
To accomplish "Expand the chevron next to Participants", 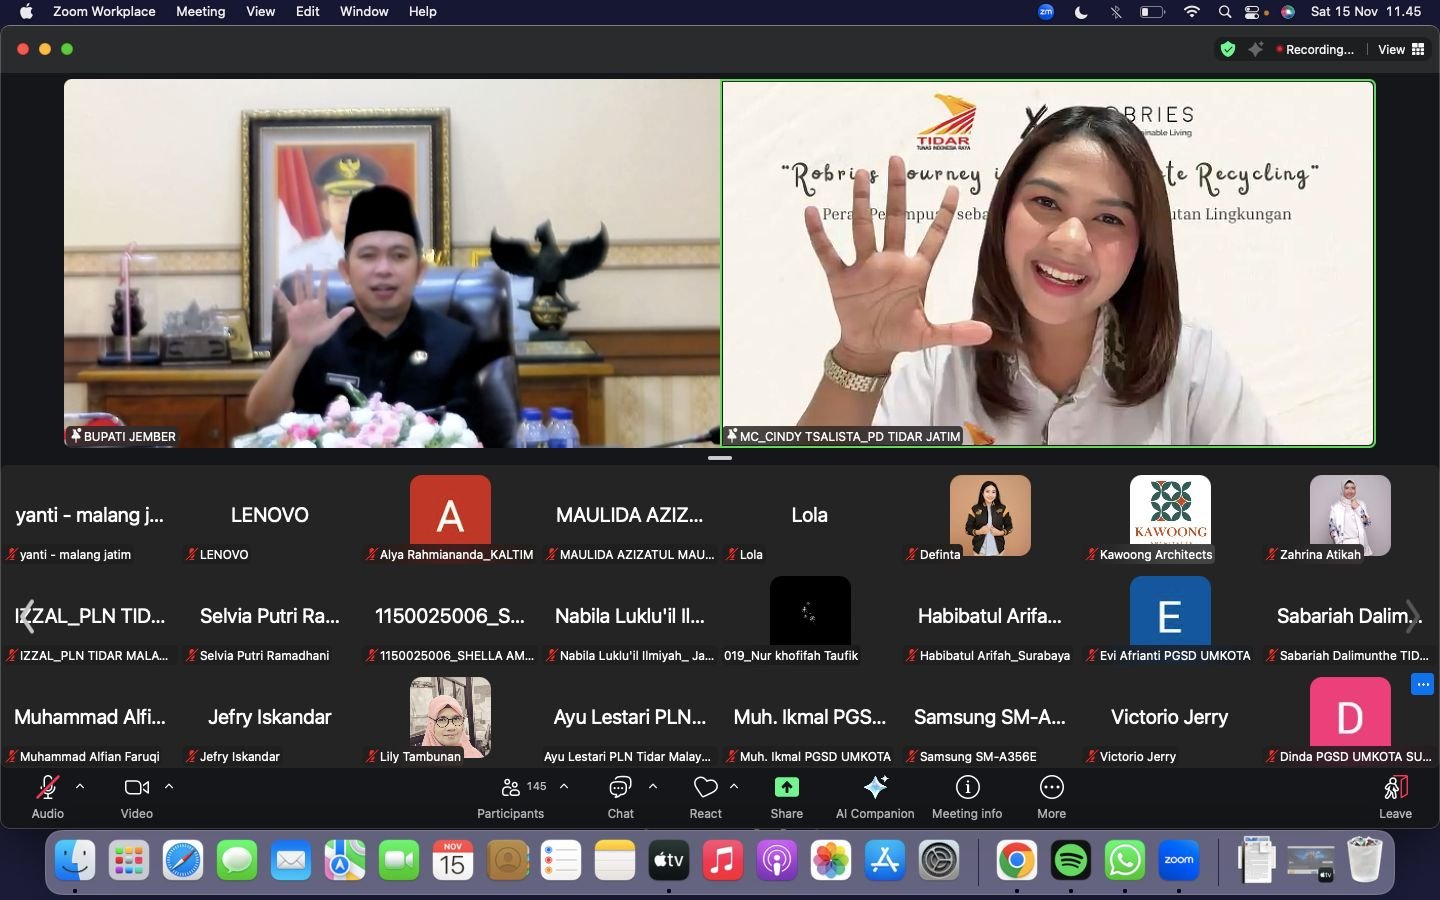I will 564,786.
